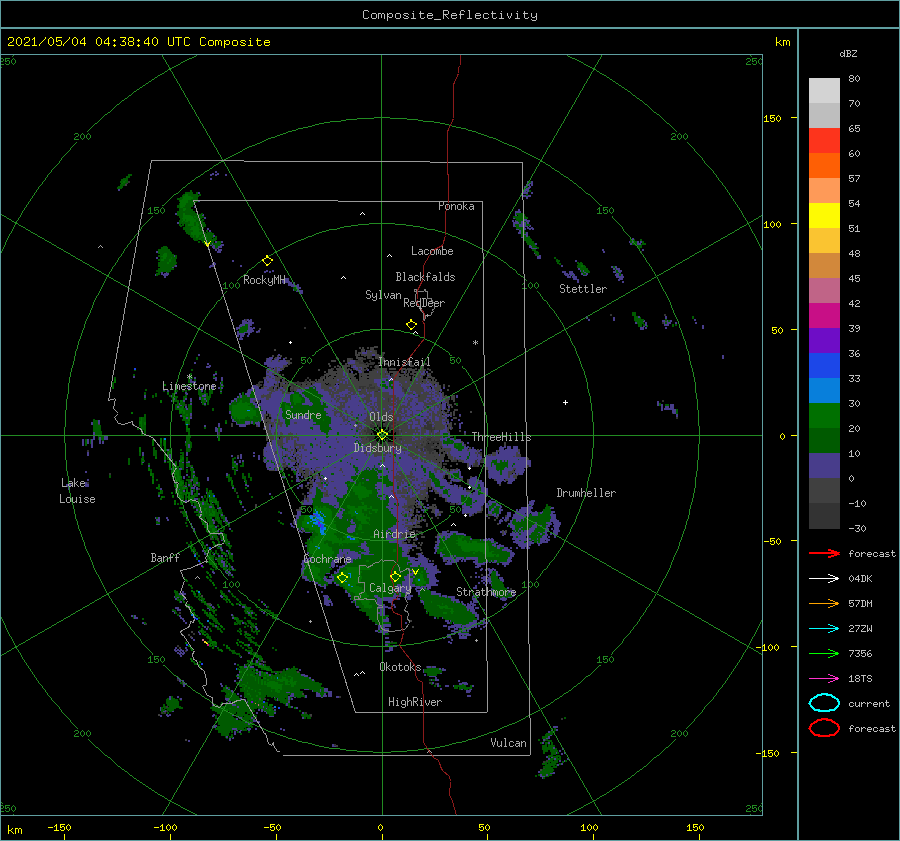This screenshot has height=841, width=900.
Task: Click the Blackfalds town label
Action: 425,277
